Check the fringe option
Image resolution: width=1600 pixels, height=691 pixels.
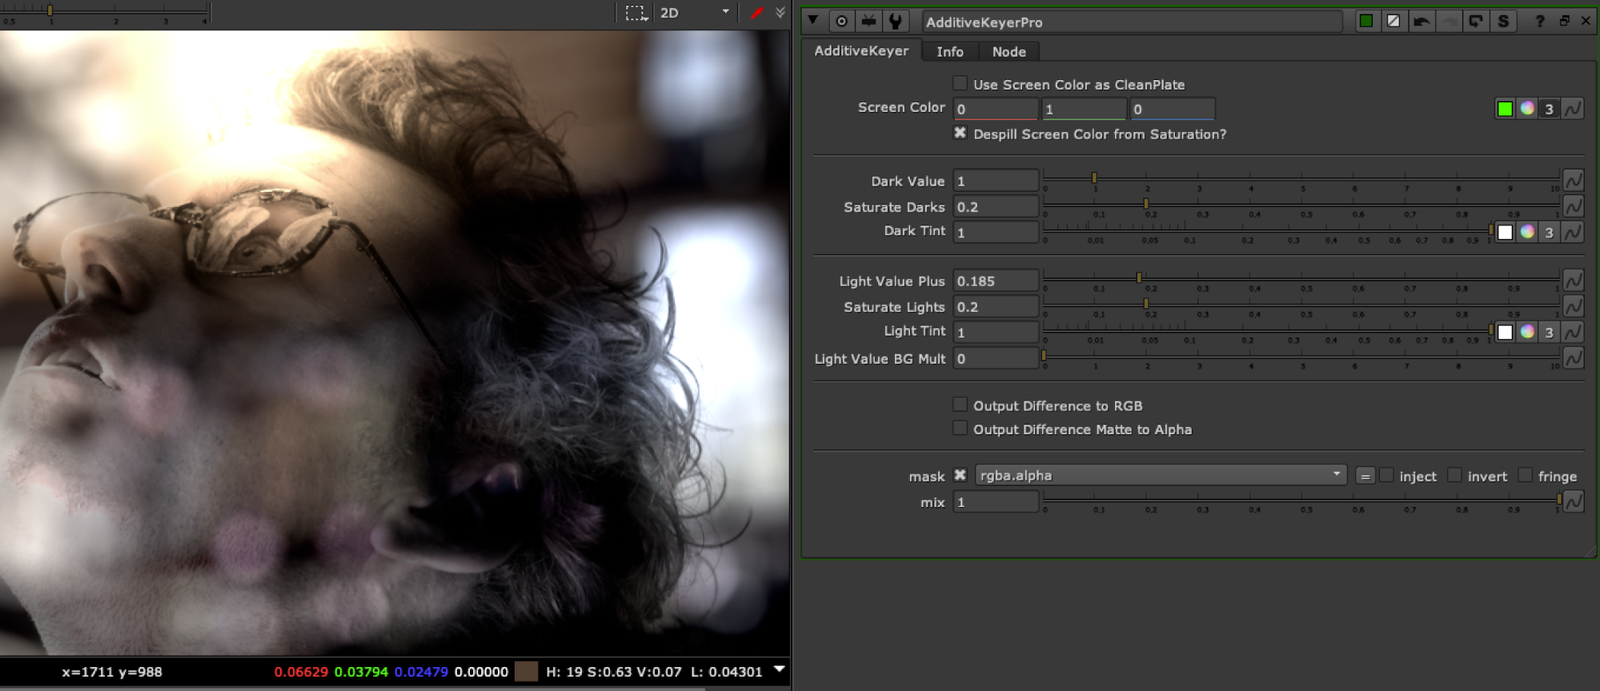tap(1525, 475)
